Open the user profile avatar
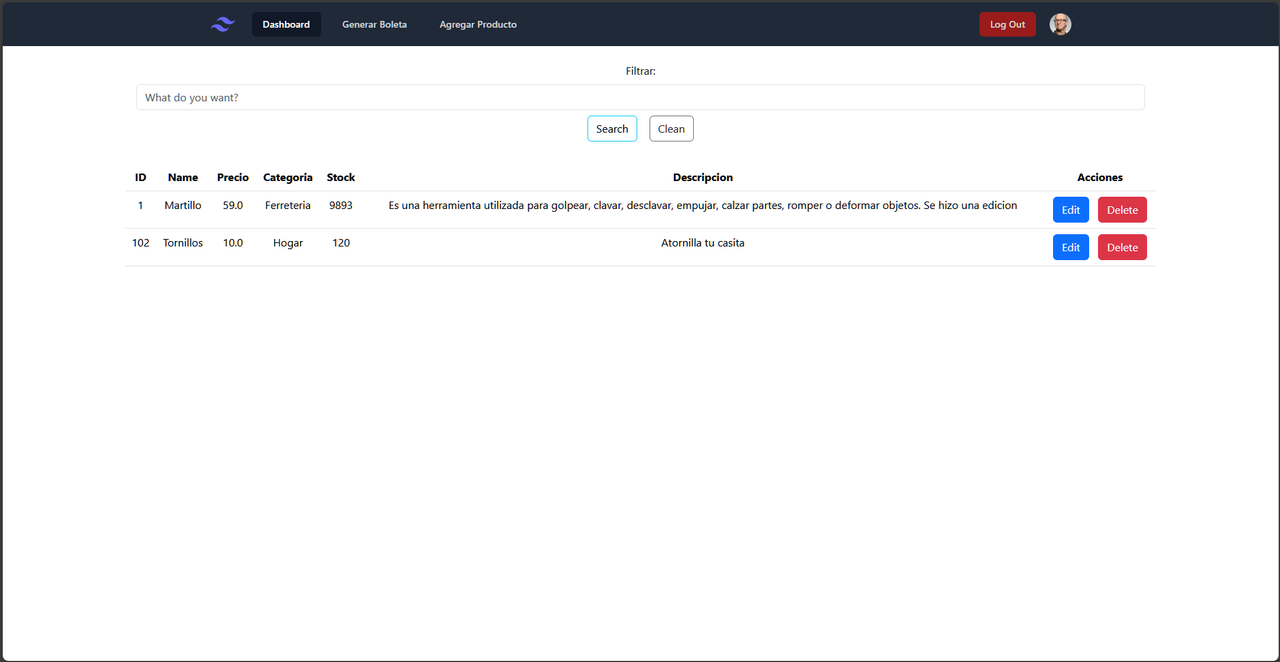The image size is (1280, 662). (1059, 23)
